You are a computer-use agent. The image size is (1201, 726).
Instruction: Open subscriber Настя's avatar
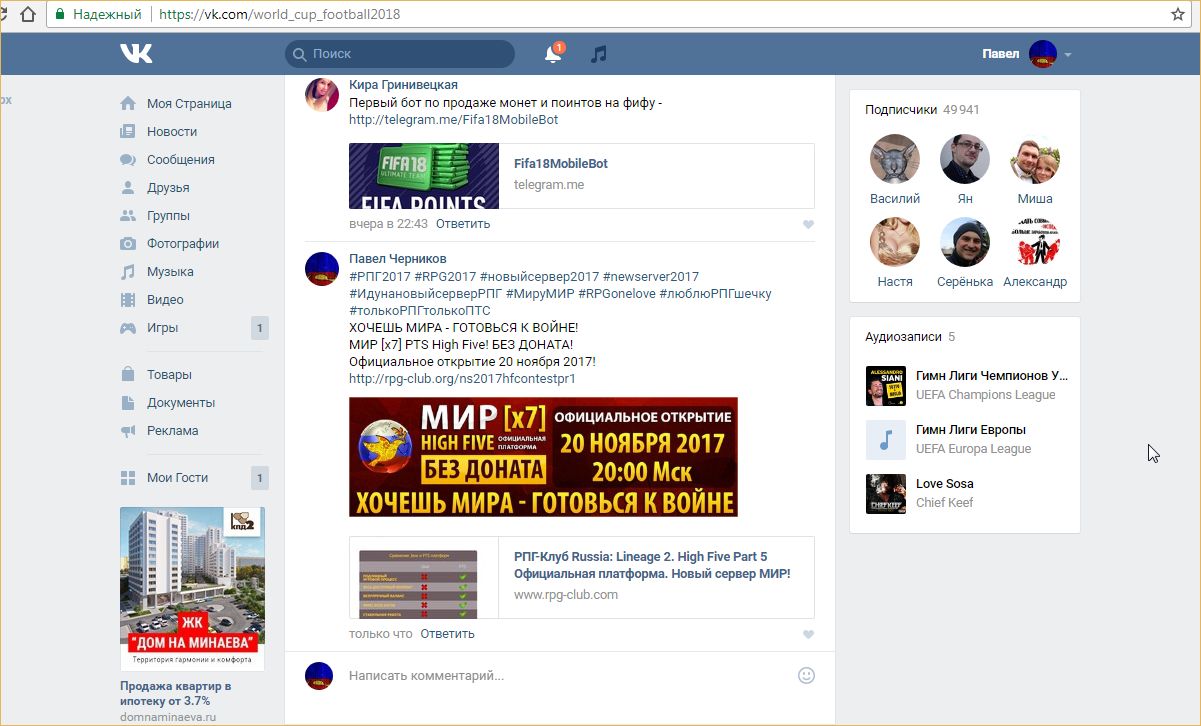(x=895, y=242)
